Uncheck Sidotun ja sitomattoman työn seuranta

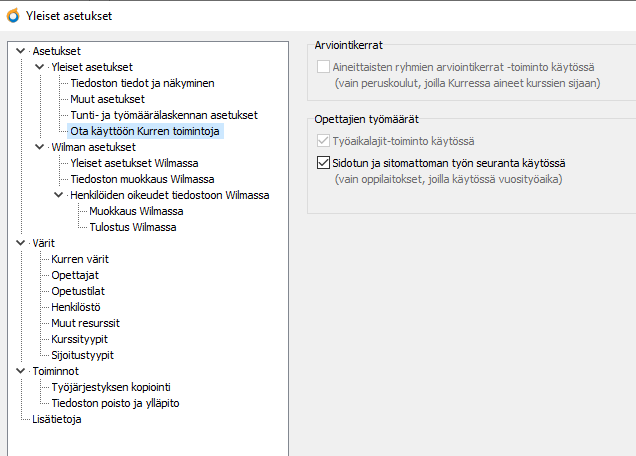(323, 163)
